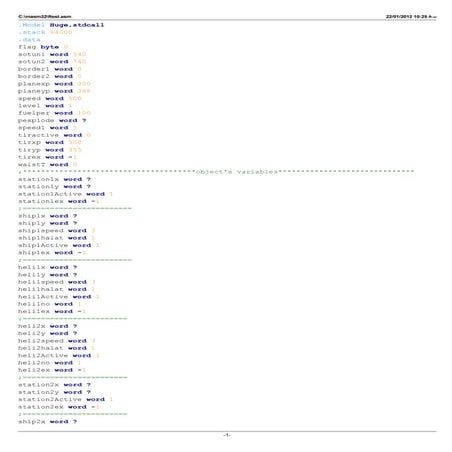Click the "heli2no word" line
Image resolution: width=452 pixels, height=452 pixels.
(x=50, y=363)
